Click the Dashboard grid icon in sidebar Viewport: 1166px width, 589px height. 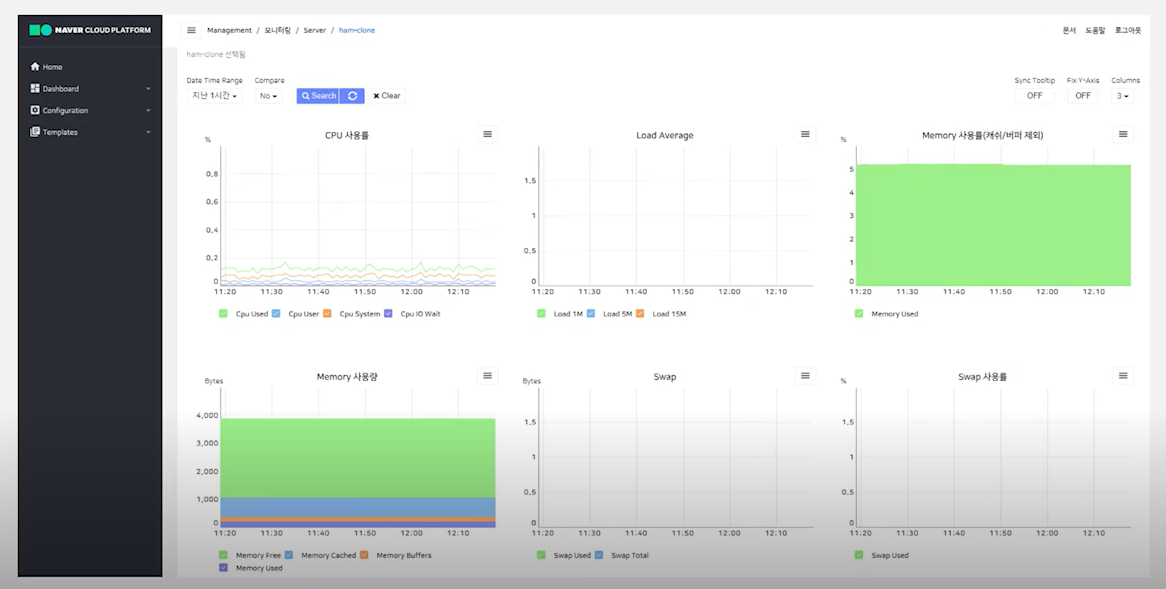[x=34, y=88]
